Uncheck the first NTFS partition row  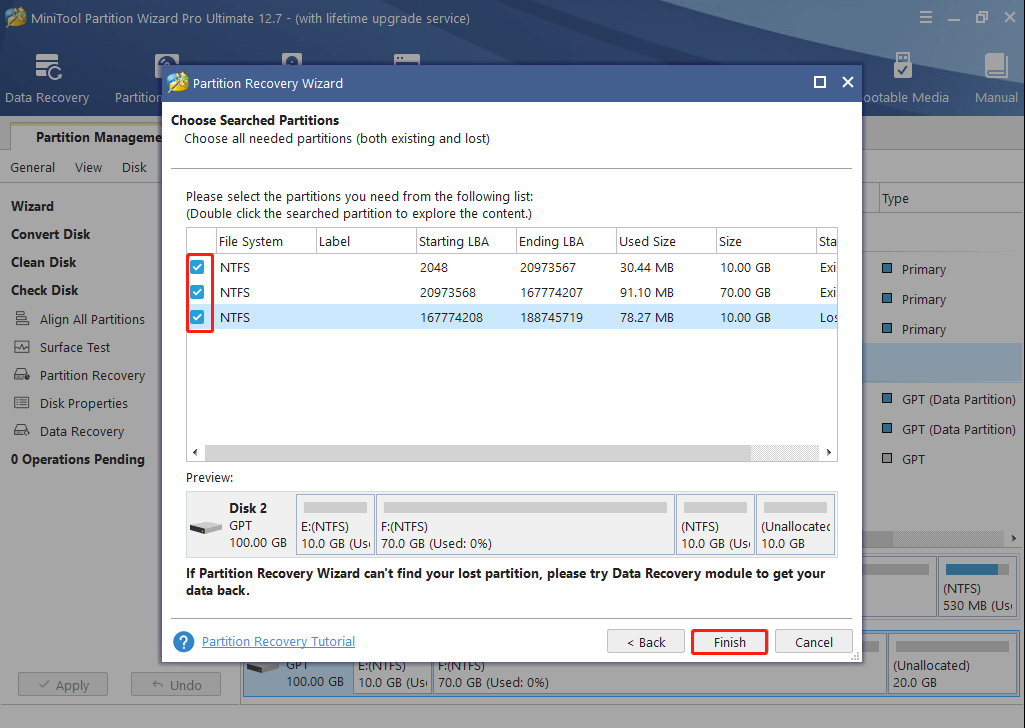[x=196, y=267]
